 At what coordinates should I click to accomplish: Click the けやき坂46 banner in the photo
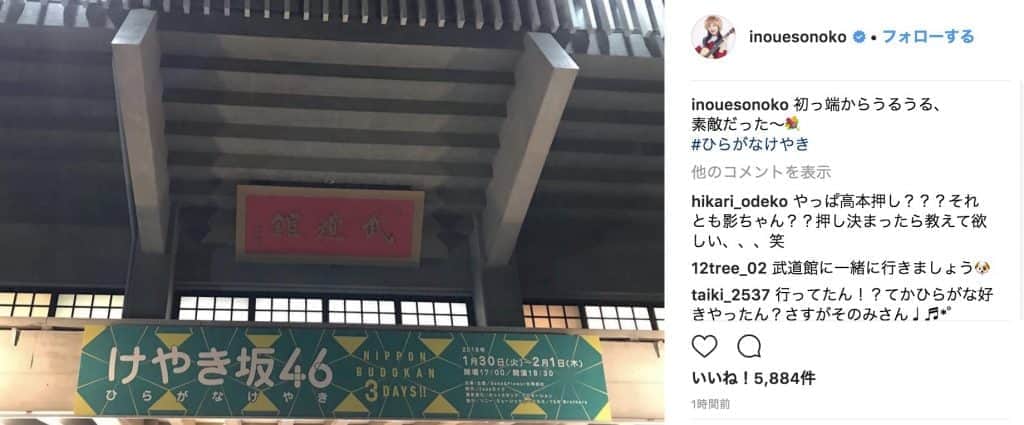point(342,374)
